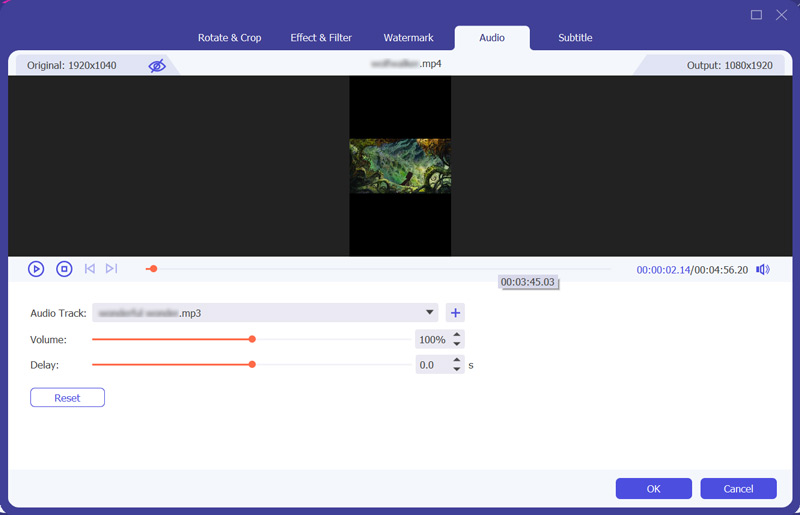The image size is (800, 515).
Task: Go to the Watermark tab
Action: [x=408, y=38]
